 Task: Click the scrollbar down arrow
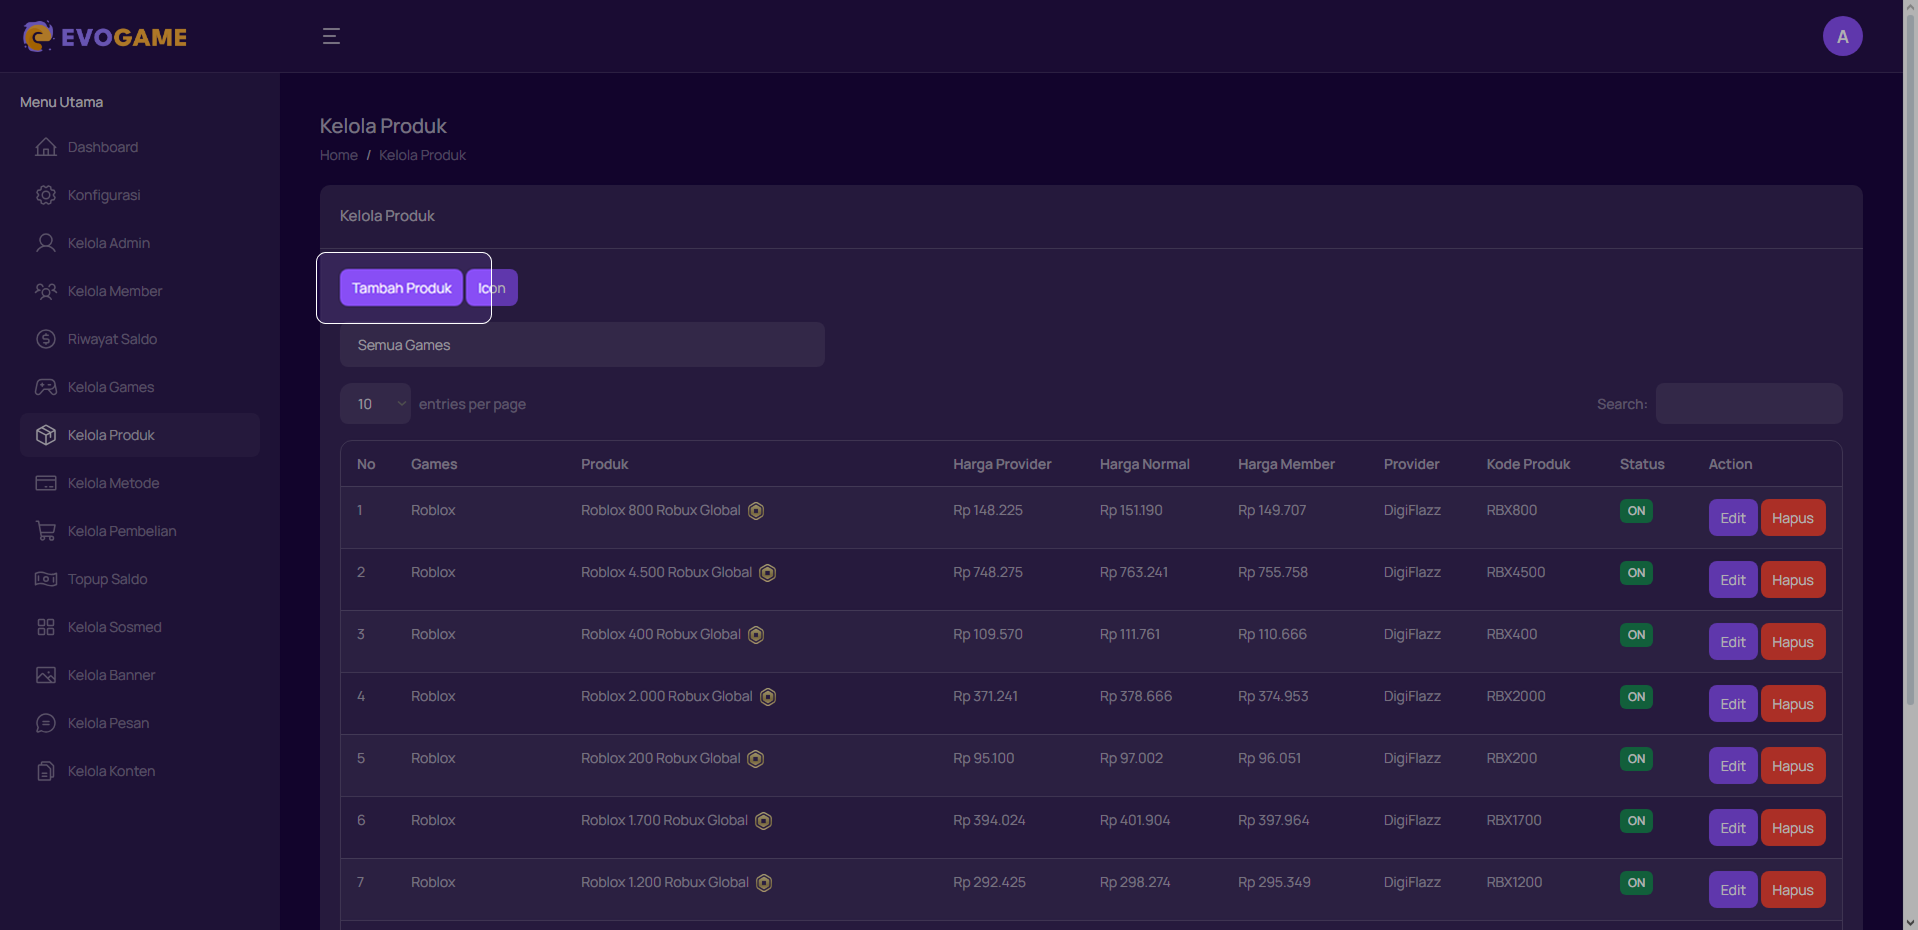tap(1910, 922)
